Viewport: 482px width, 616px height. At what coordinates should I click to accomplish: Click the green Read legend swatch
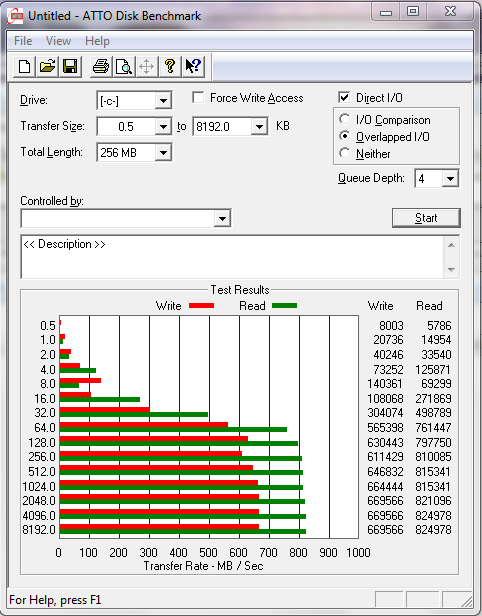pos(284,305)
